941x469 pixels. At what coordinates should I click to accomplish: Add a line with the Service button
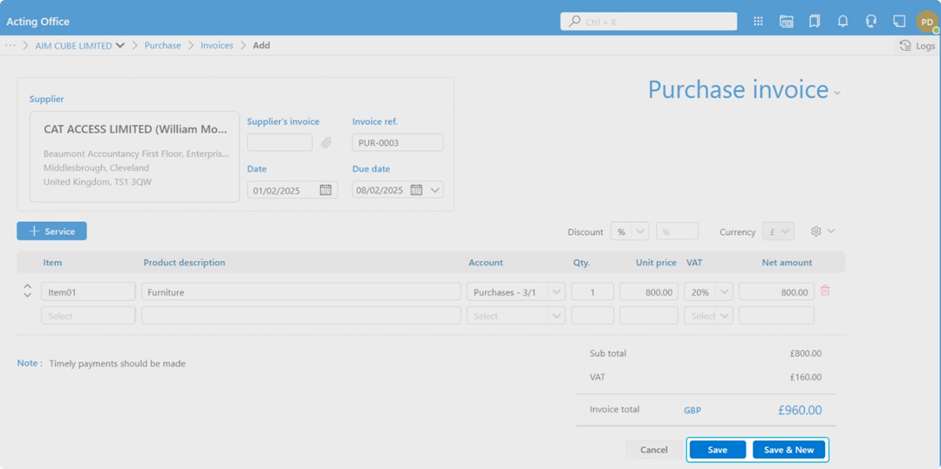[x=52, y=231]
